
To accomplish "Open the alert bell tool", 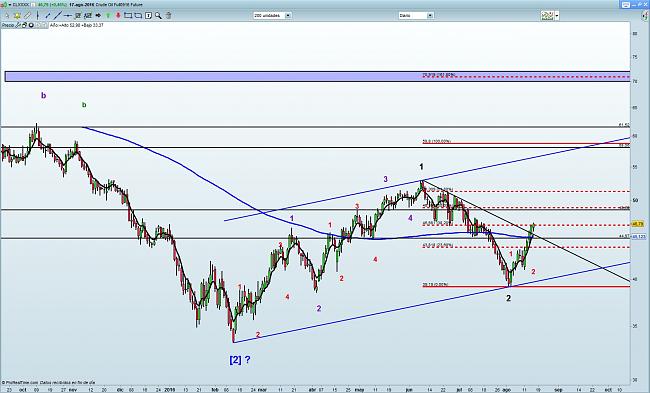I will 17,15.
